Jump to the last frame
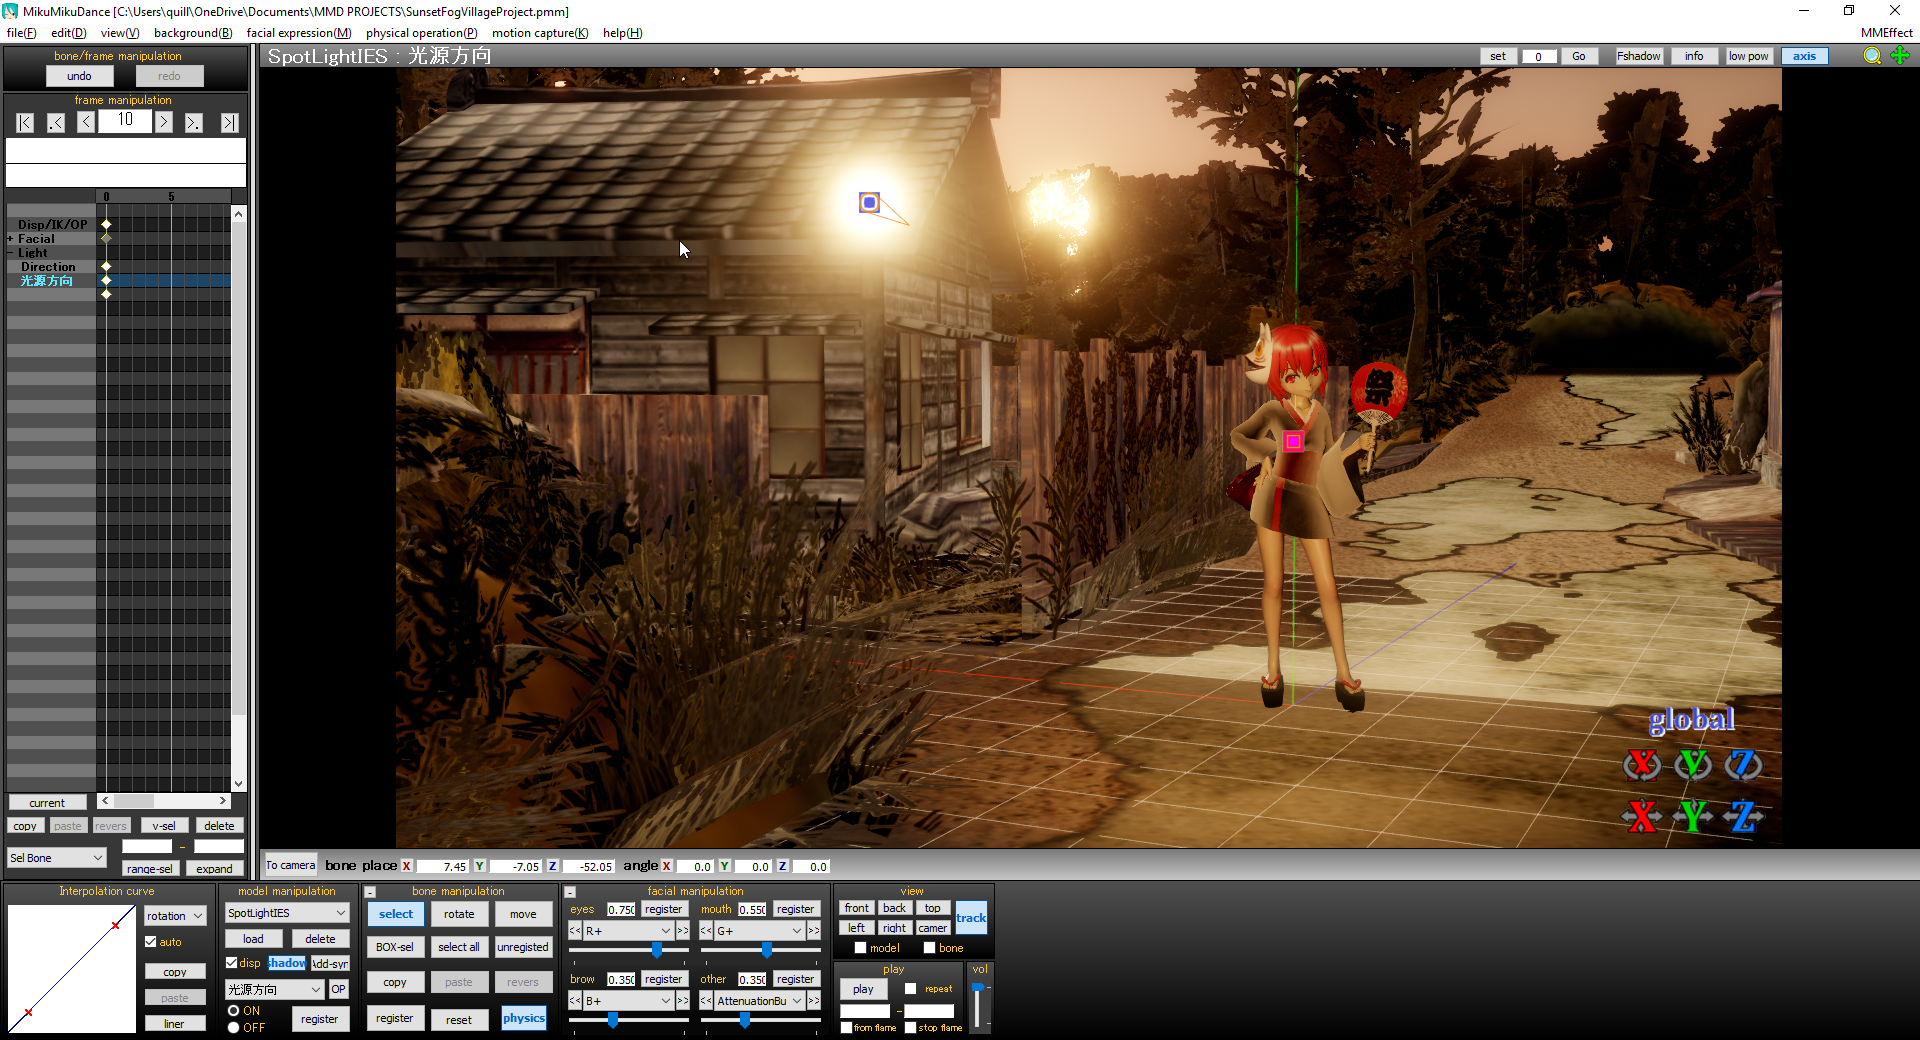The width and height of the screenshot is (1920, 1040). (x=230, y=123)
